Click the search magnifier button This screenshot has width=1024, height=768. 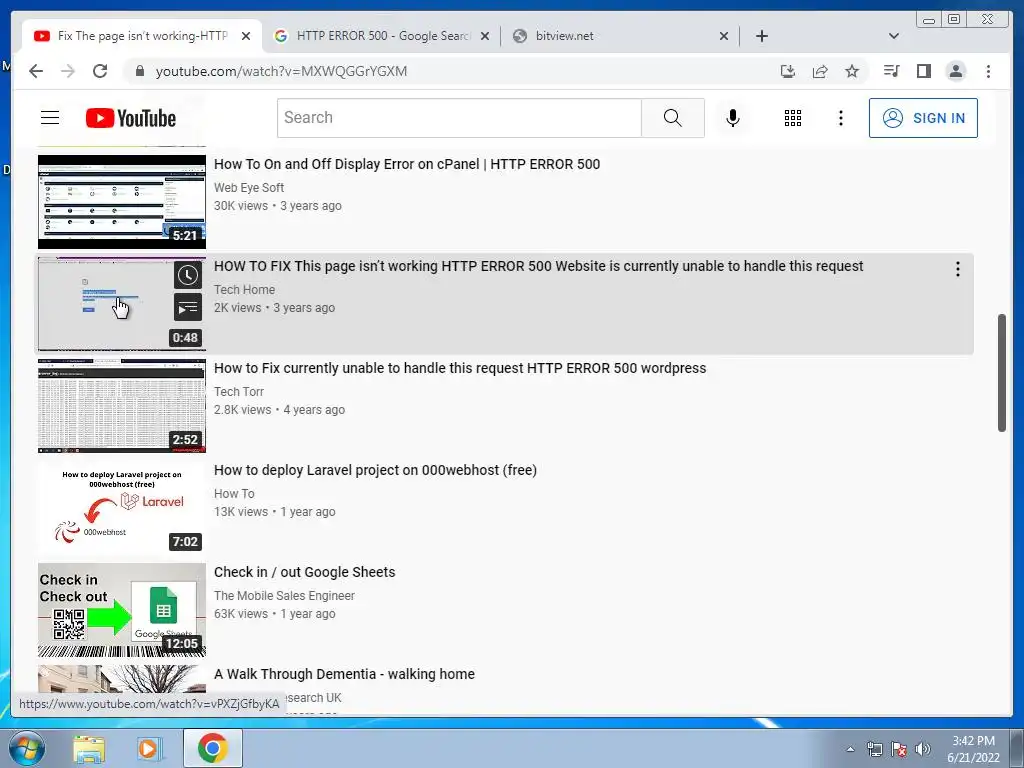673,118
